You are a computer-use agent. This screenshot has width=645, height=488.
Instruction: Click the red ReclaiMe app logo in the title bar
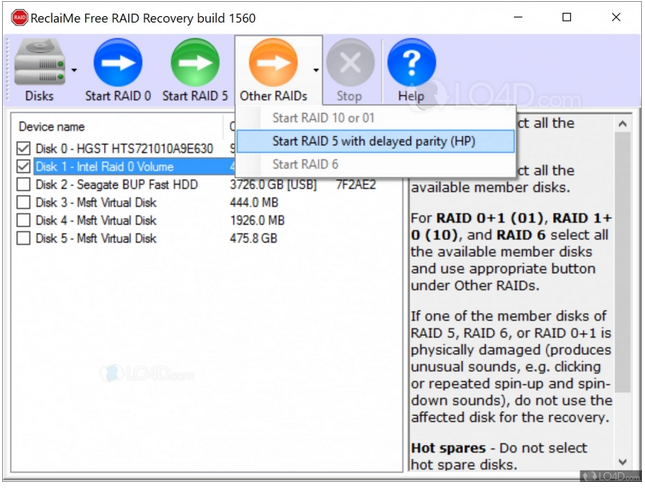19,18
